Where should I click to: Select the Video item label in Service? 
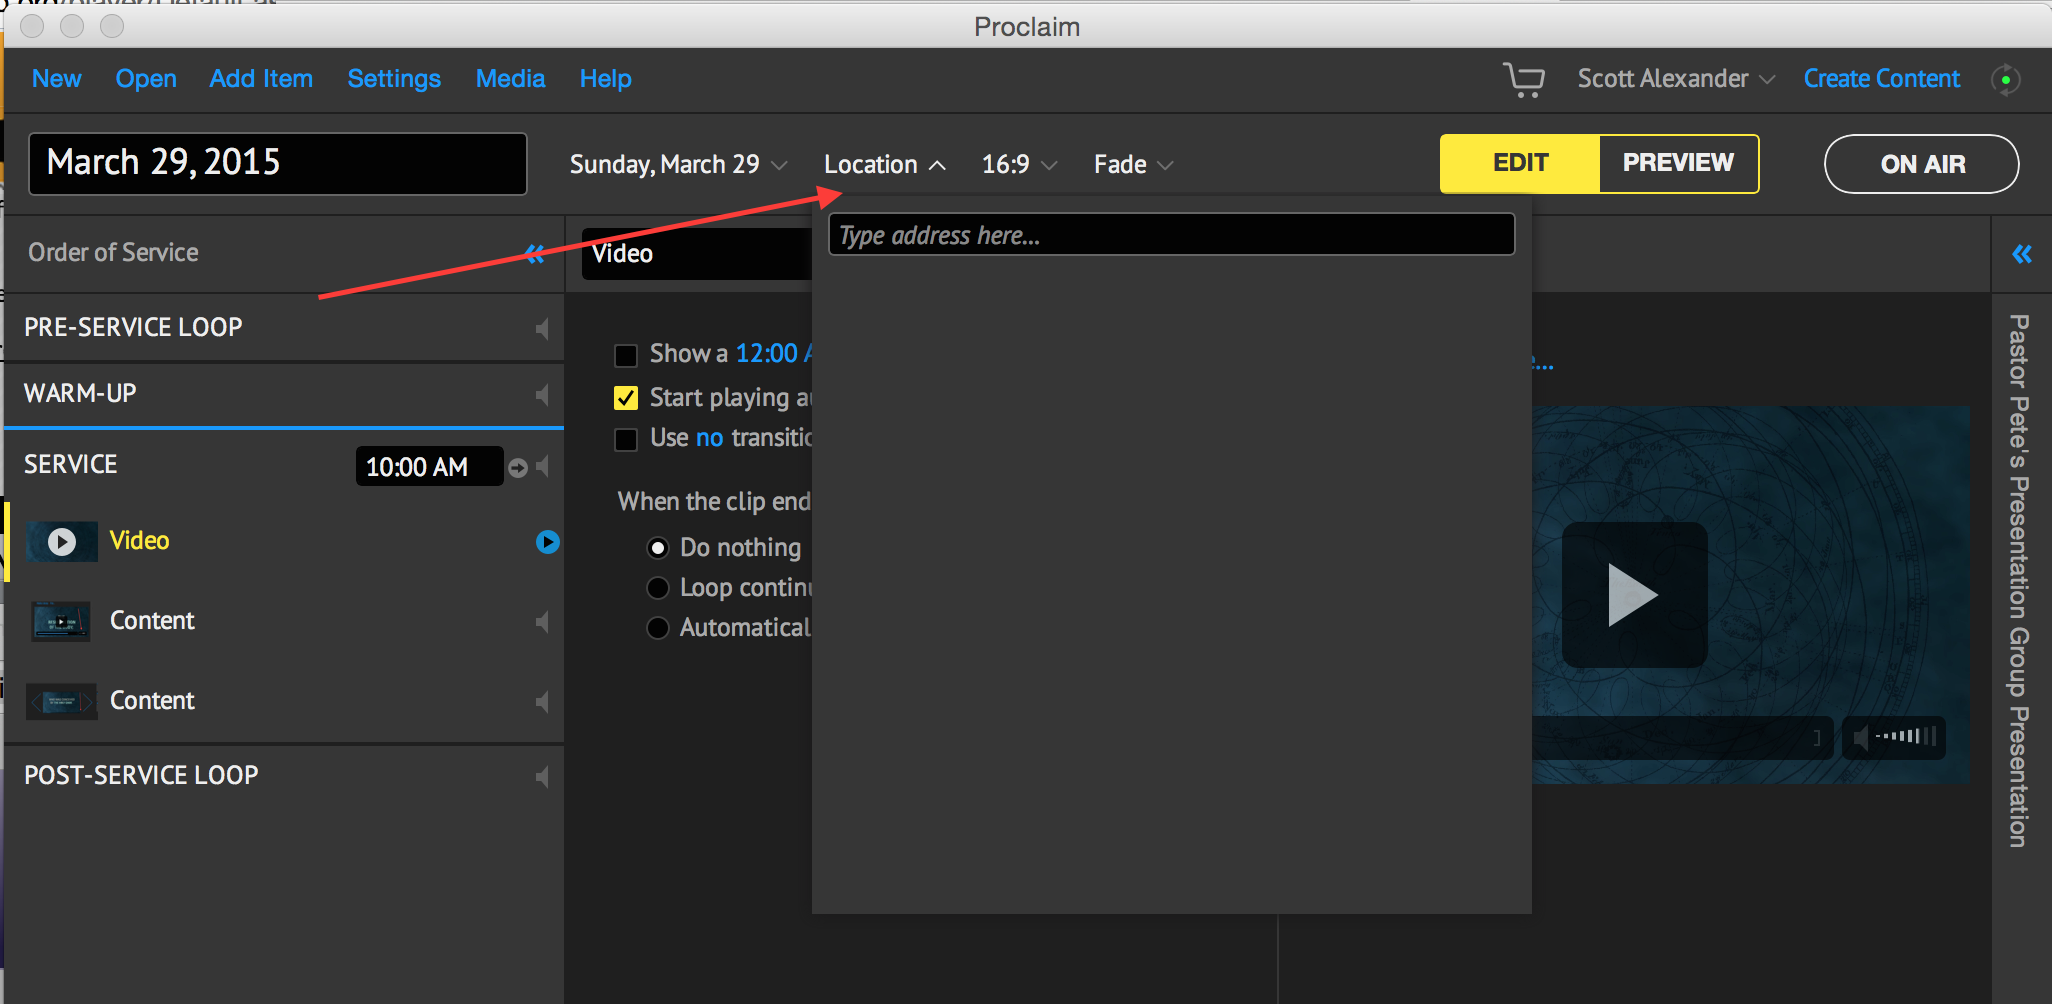tap(140, 541)
